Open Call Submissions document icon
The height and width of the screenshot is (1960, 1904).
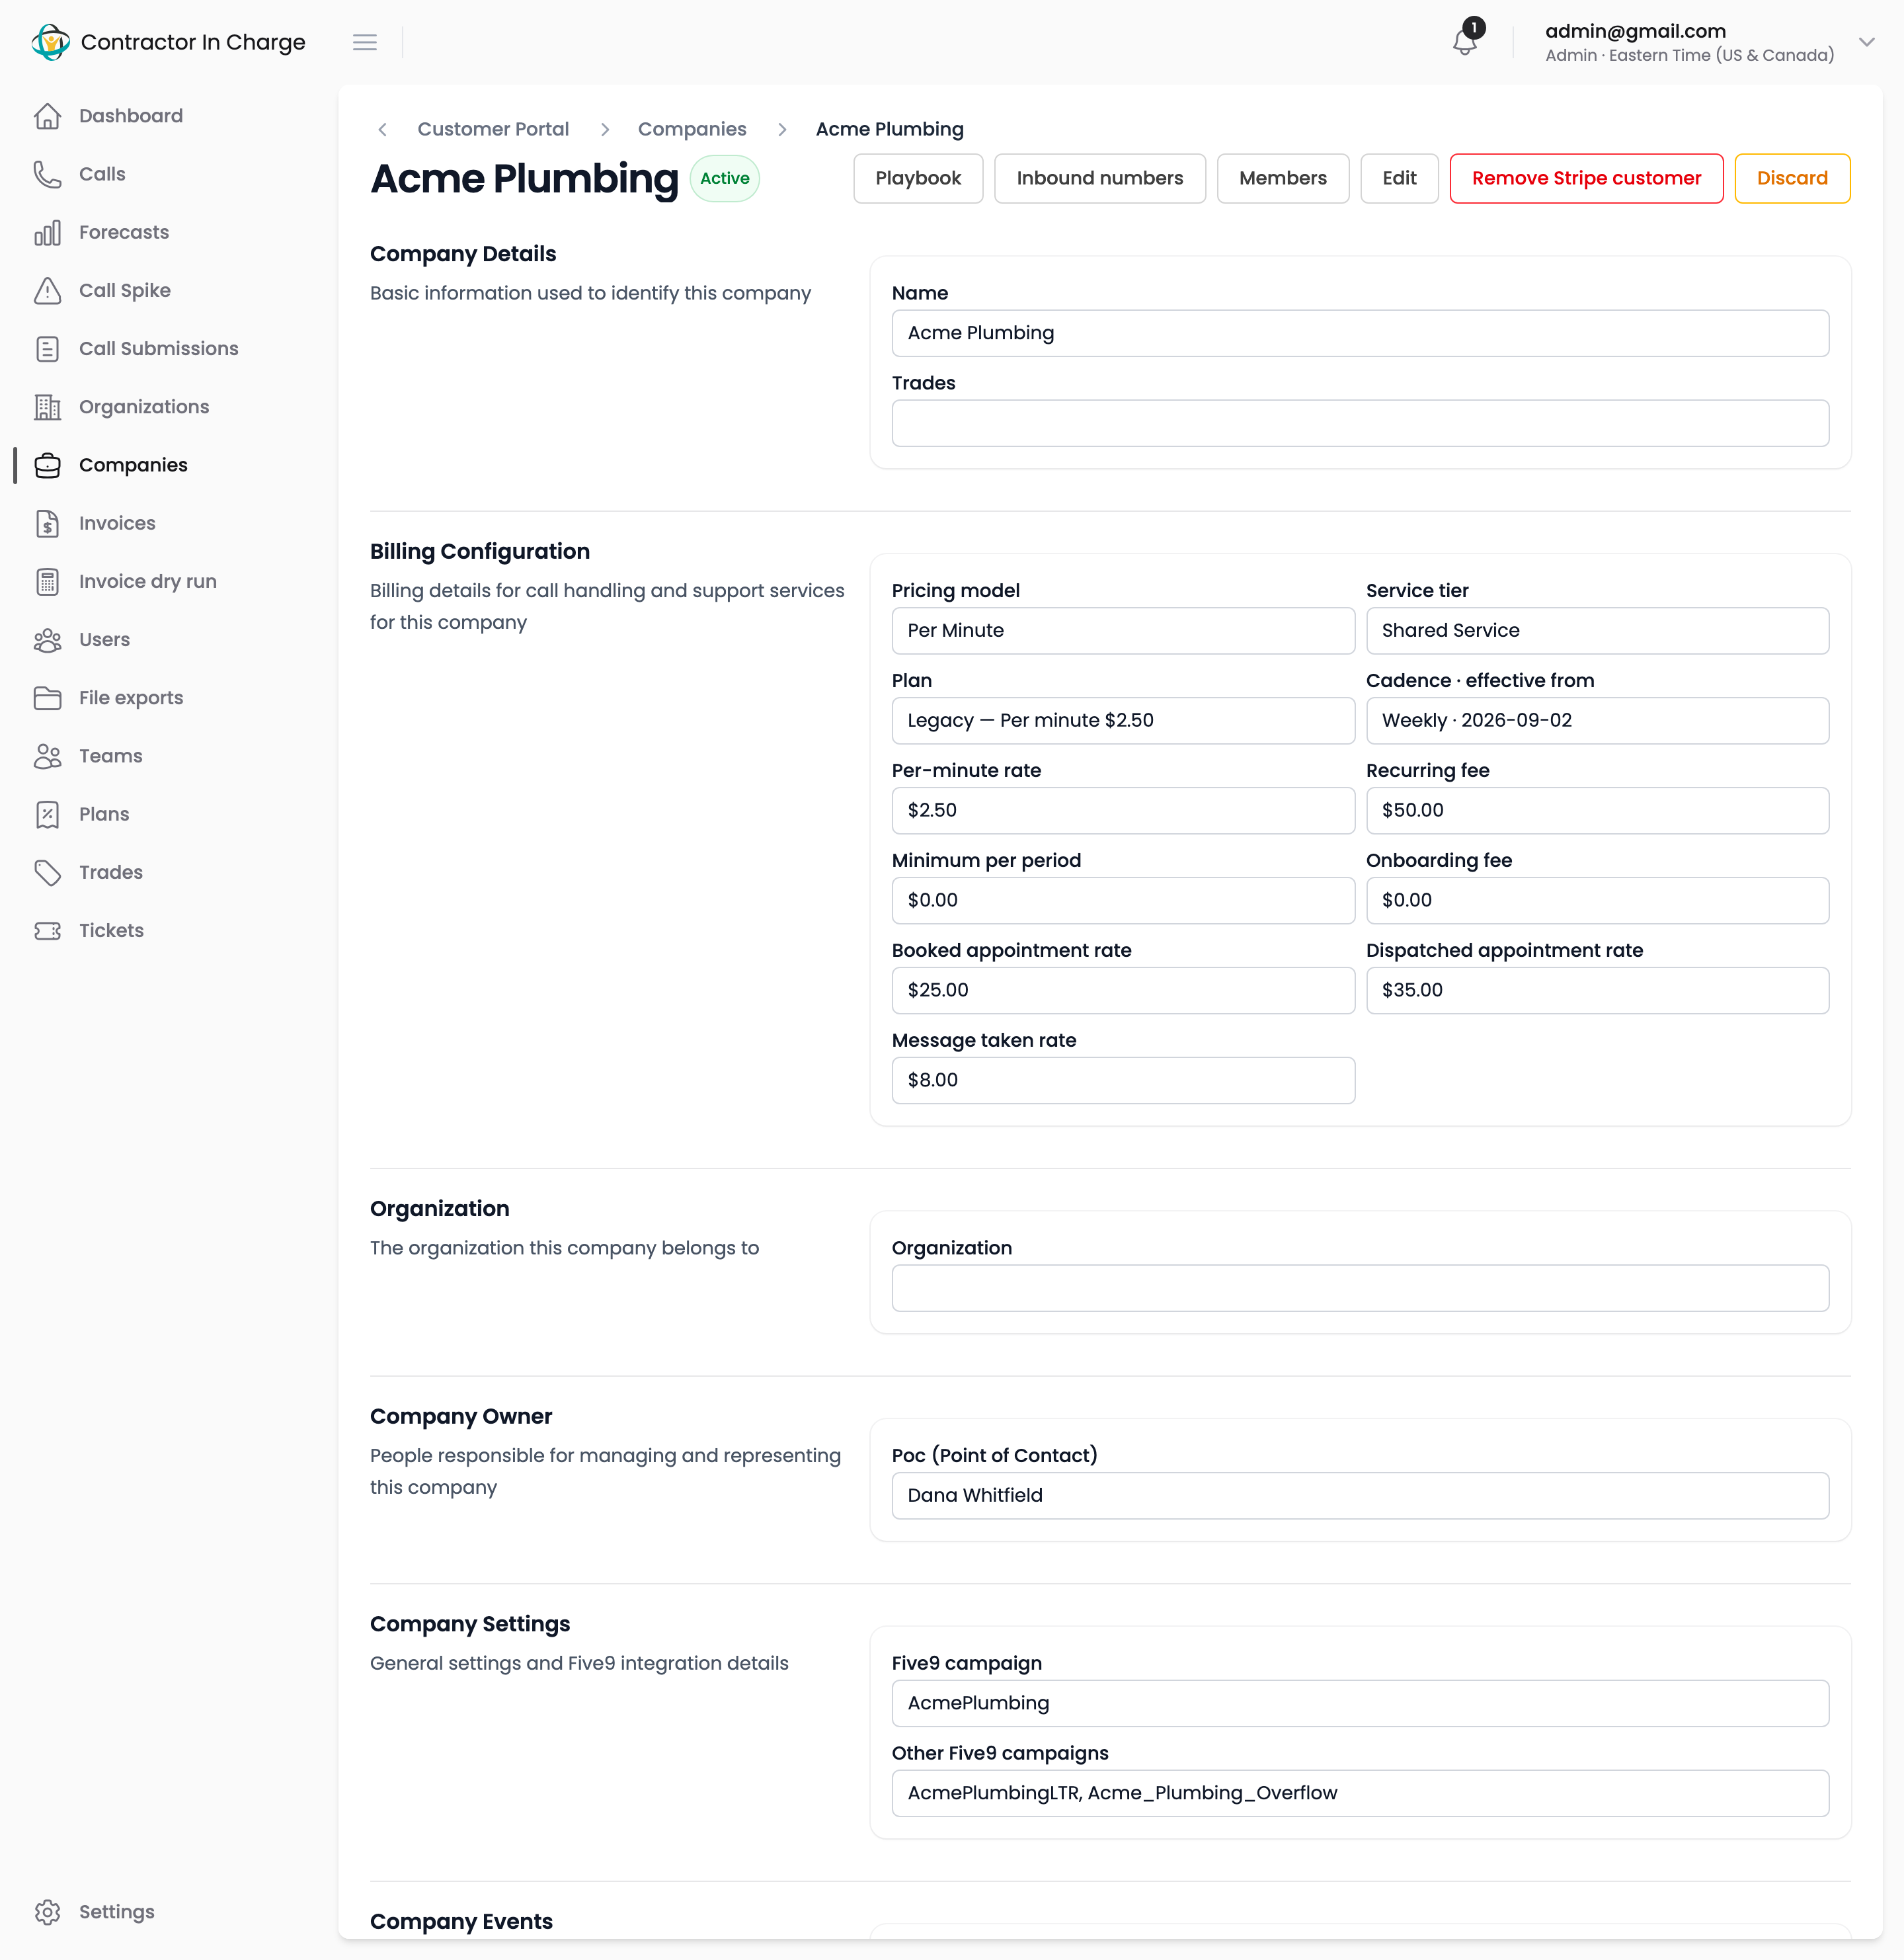(47, 348)
